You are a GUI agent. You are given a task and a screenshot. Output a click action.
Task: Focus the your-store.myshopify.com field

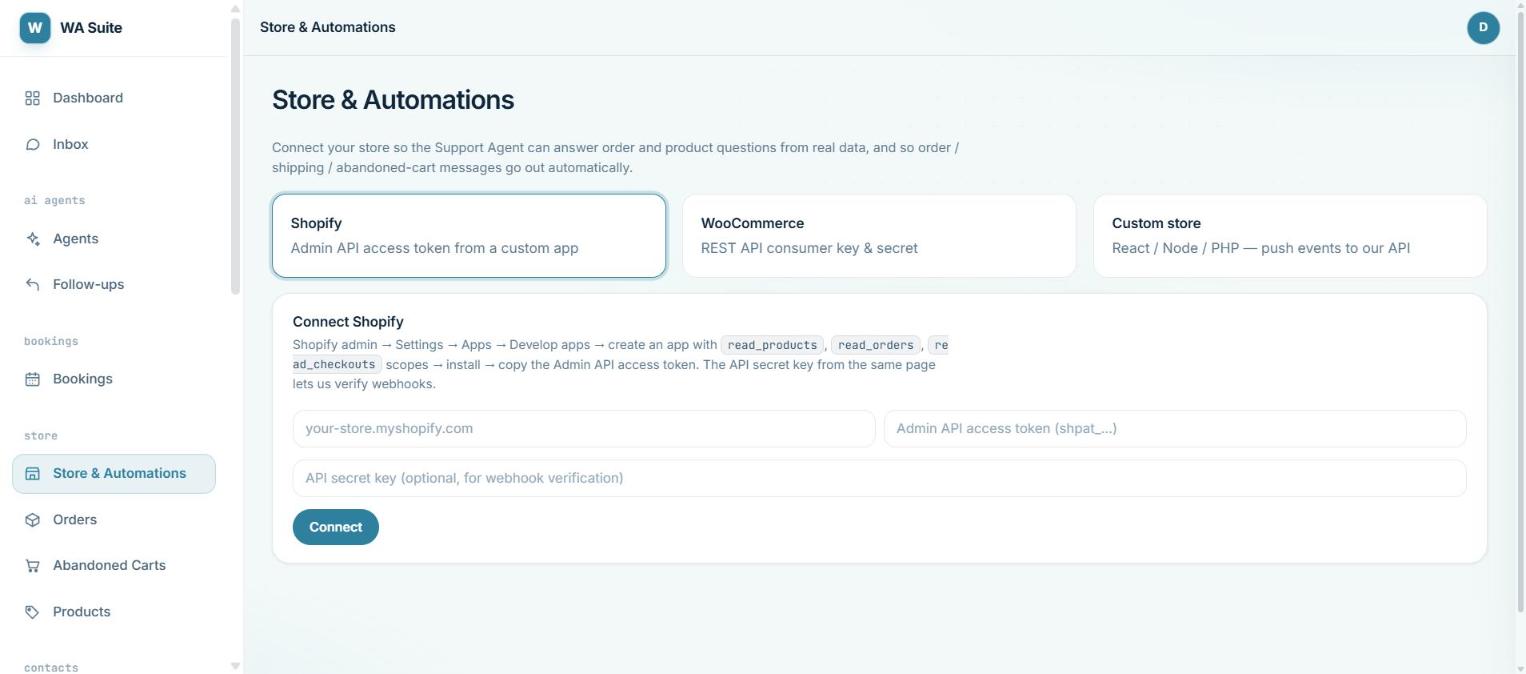pyautogui.click(x=584, y=428)
